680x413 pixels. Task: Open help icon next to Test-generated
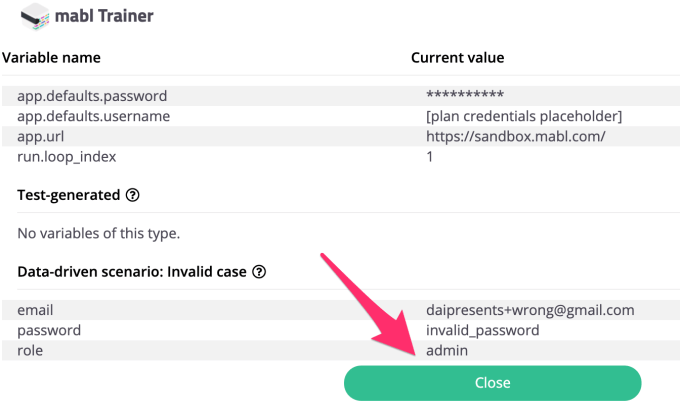[133, 194]
